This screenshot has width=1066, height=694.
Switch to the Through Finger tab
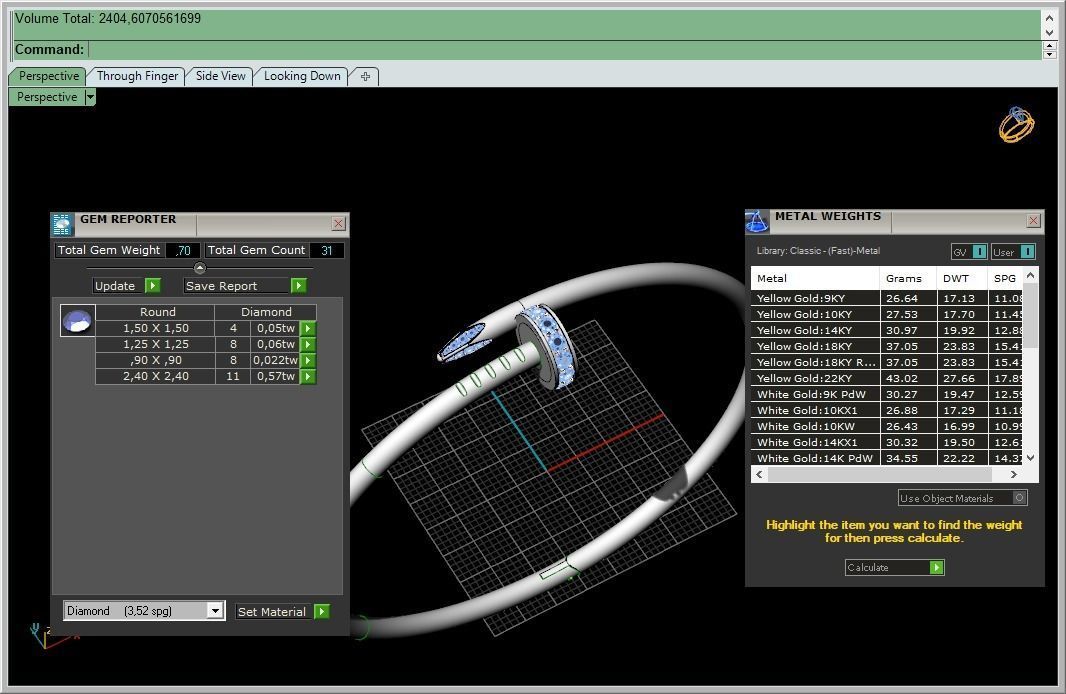coord(137,76)
